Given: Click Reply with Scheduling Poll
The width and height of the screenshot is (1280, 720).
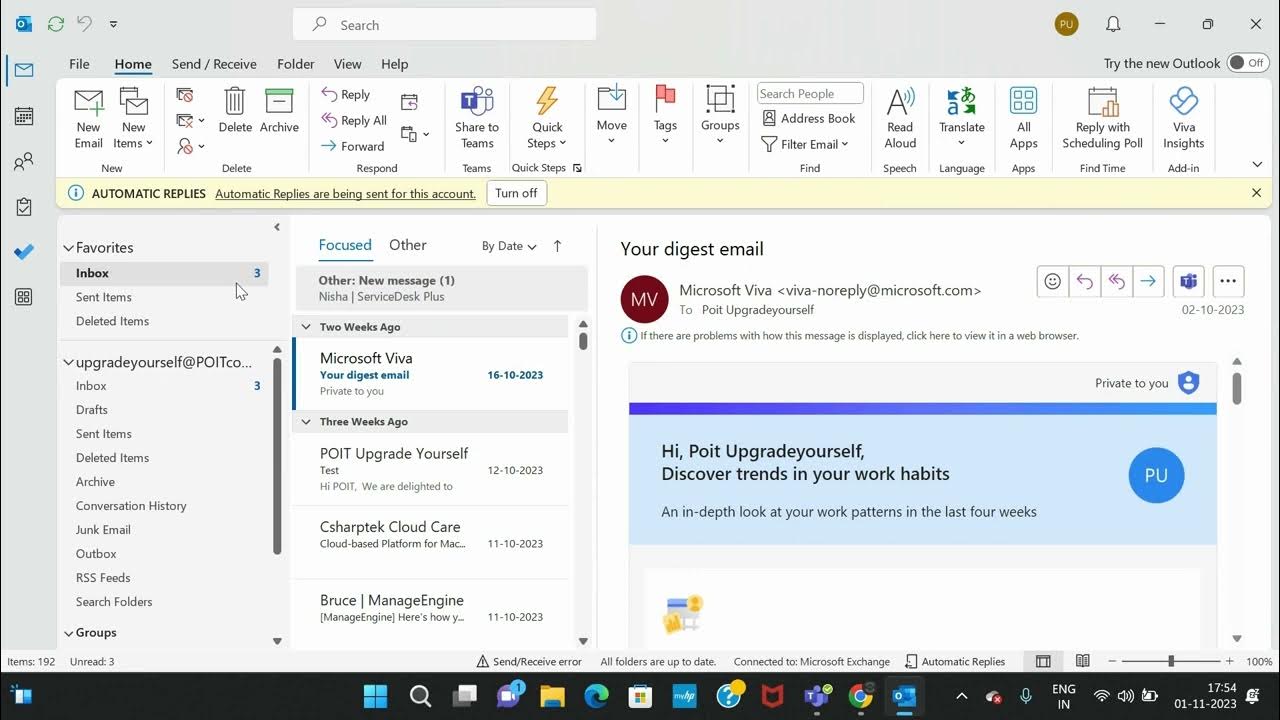Looking at the screenshot, I should pos(1103,118).
